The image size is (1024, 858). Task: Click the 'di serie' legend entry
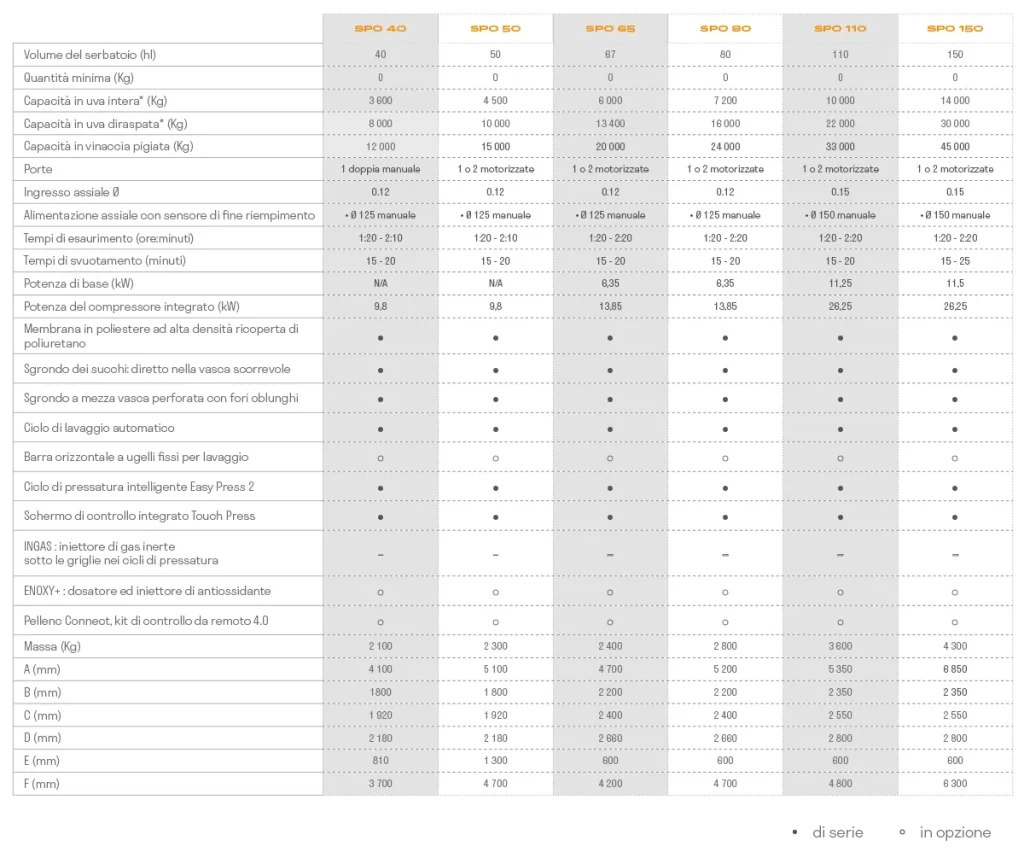click(x=827, y=833)
